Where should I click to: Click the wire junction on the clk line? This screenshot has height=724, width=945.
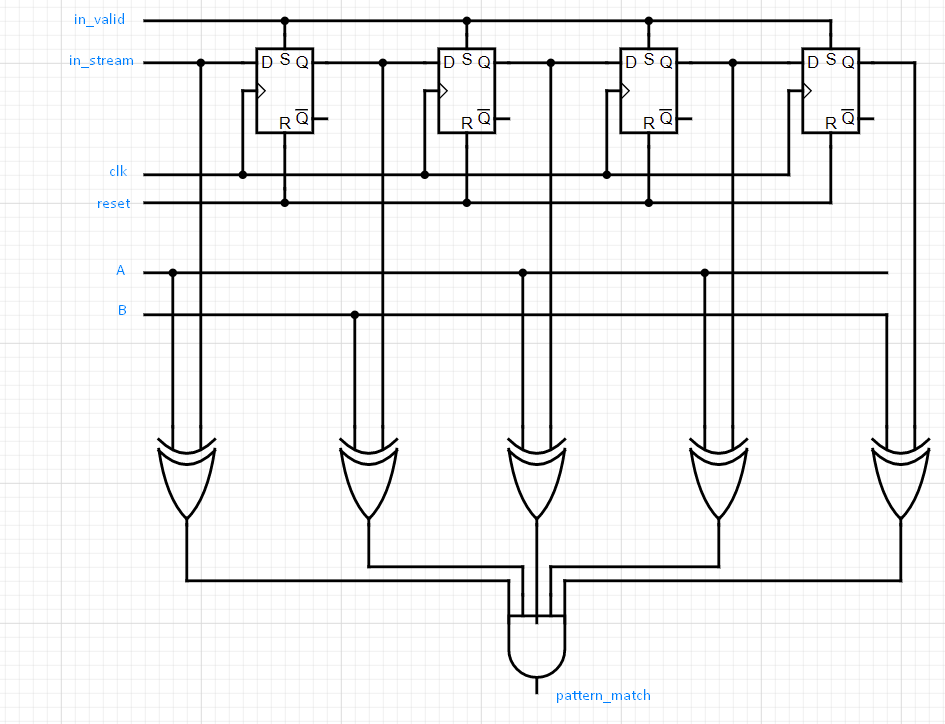click(242, 172)
